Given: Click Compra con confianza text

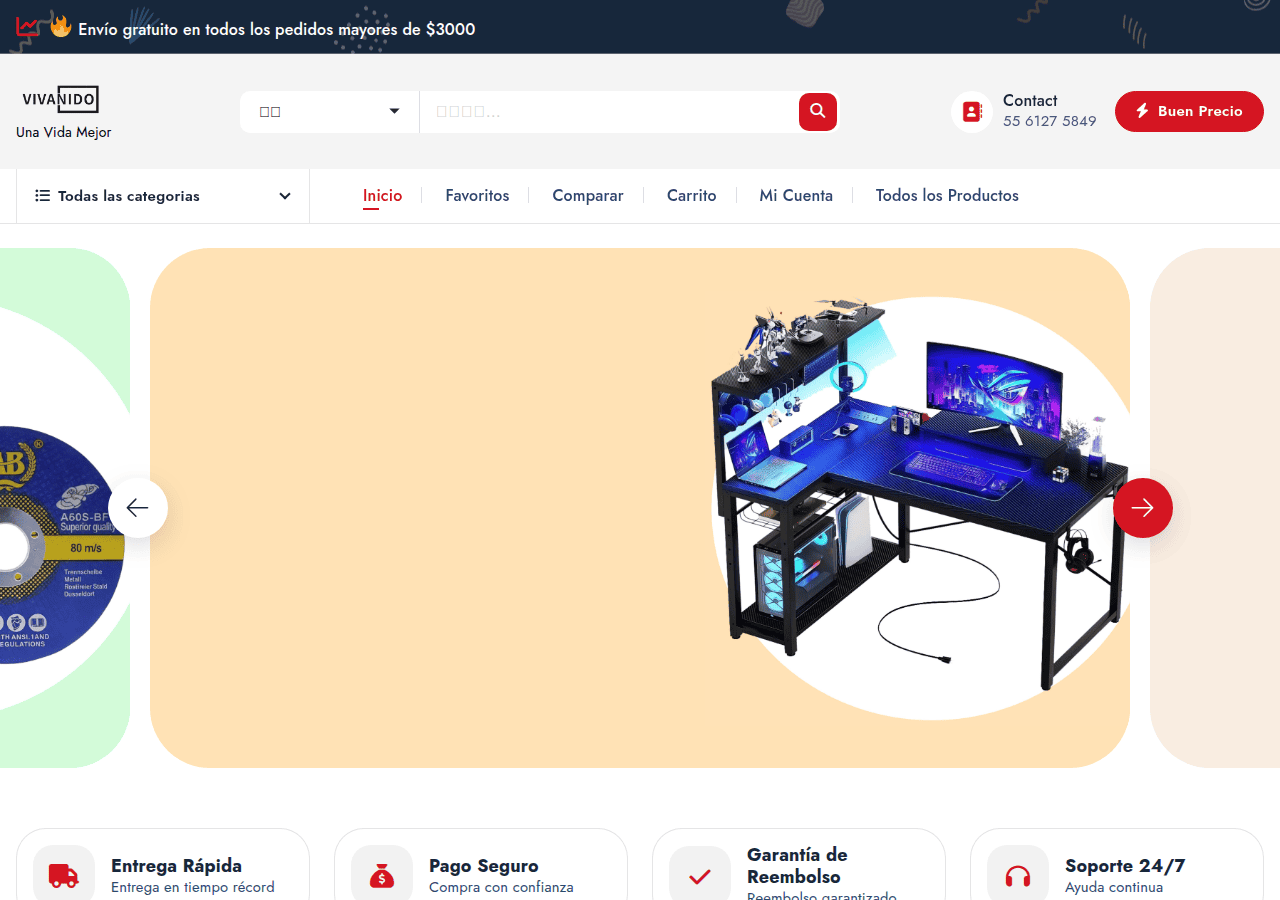Looking at the screenshot, I should point(501,887).
